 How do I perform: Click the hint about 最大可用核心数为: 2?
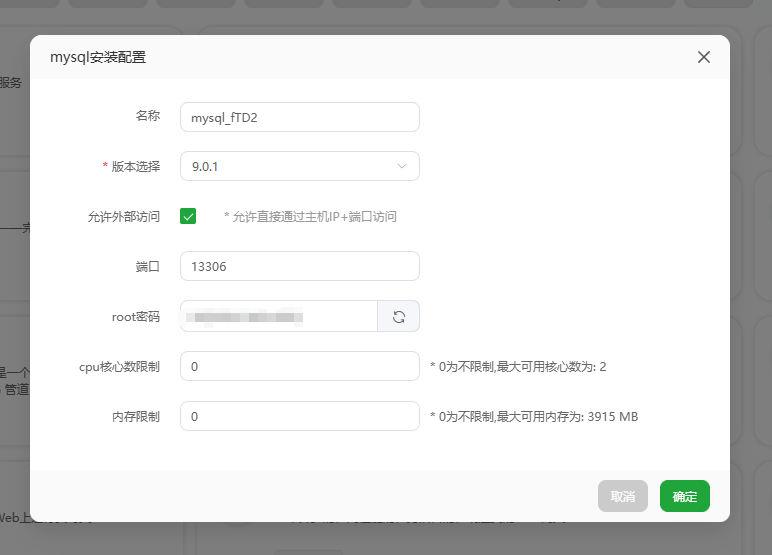coord(518,367)
